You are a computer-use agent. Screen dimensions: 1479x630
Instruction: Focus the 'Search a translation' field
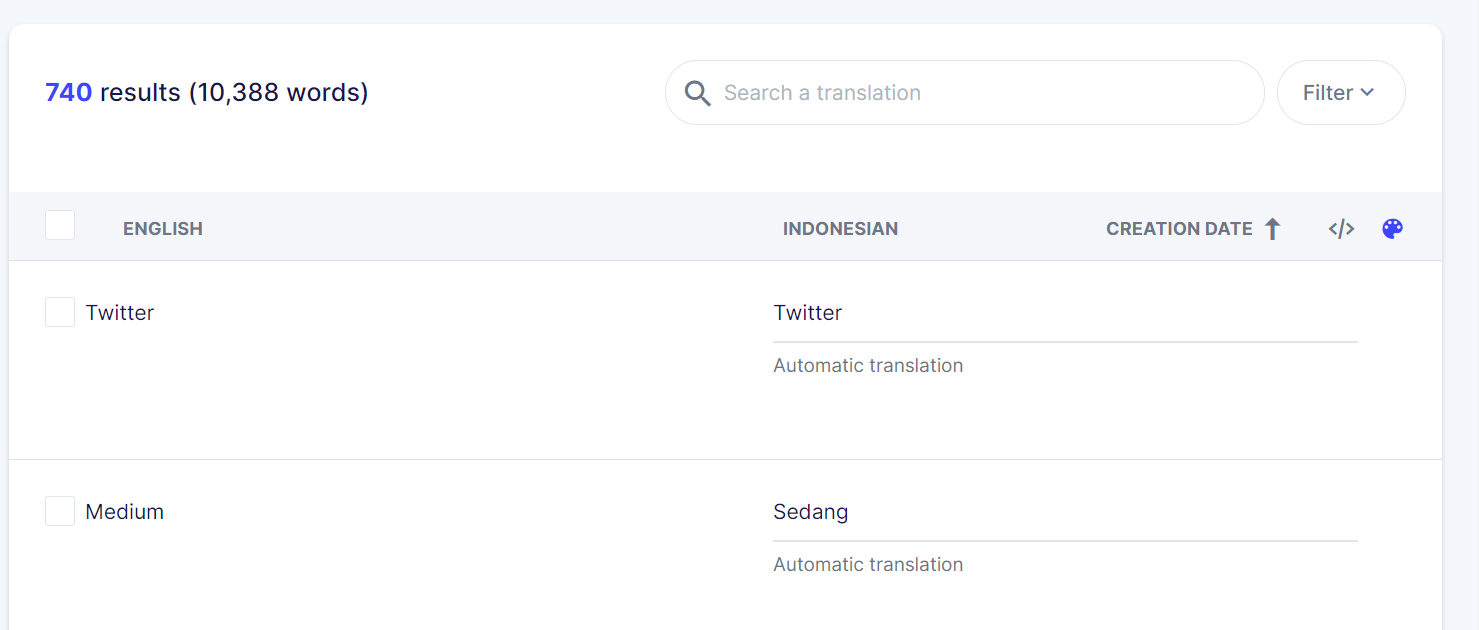click(980, 93)
